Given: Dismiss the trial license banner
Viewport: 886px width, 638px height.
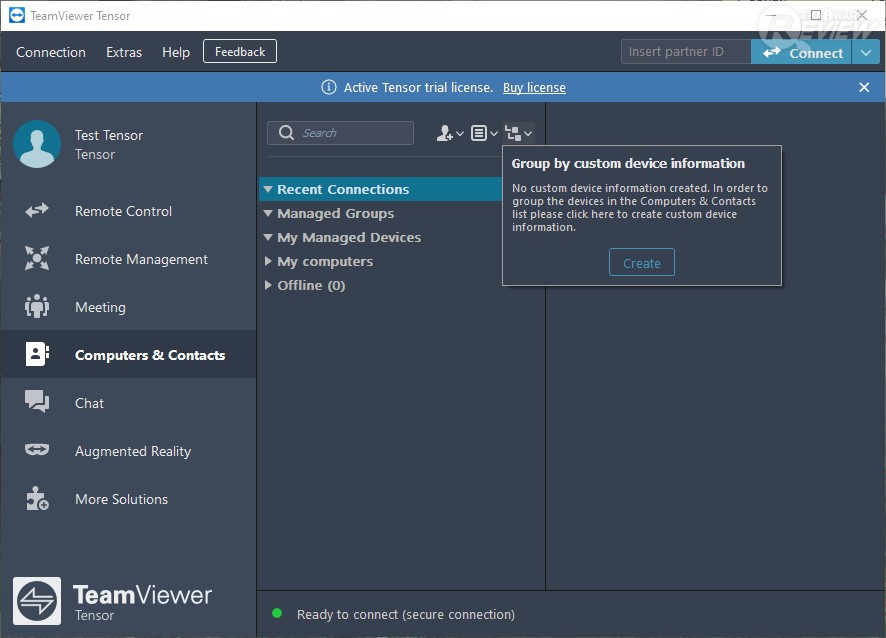Looking at the screenshot, I should (x=864, y=88).
